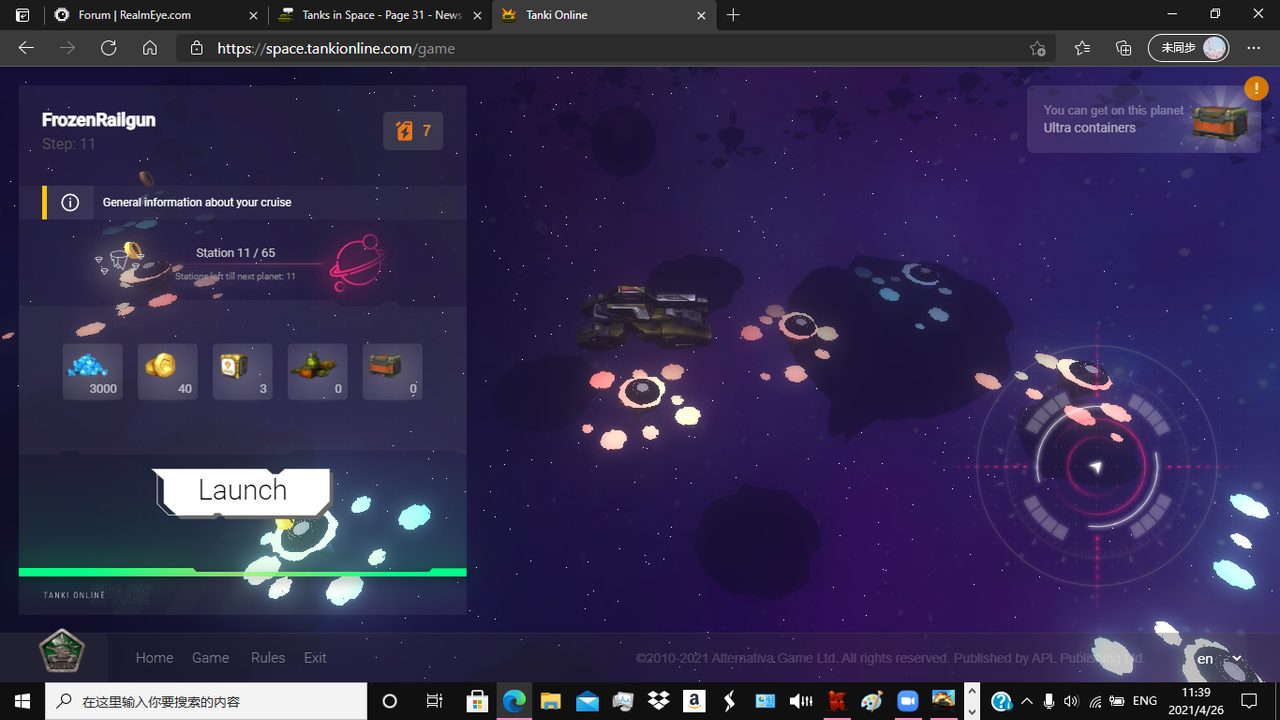Open the Home link in footer
This screenshot has width=1280, height=720.
[x=155, y=658]
